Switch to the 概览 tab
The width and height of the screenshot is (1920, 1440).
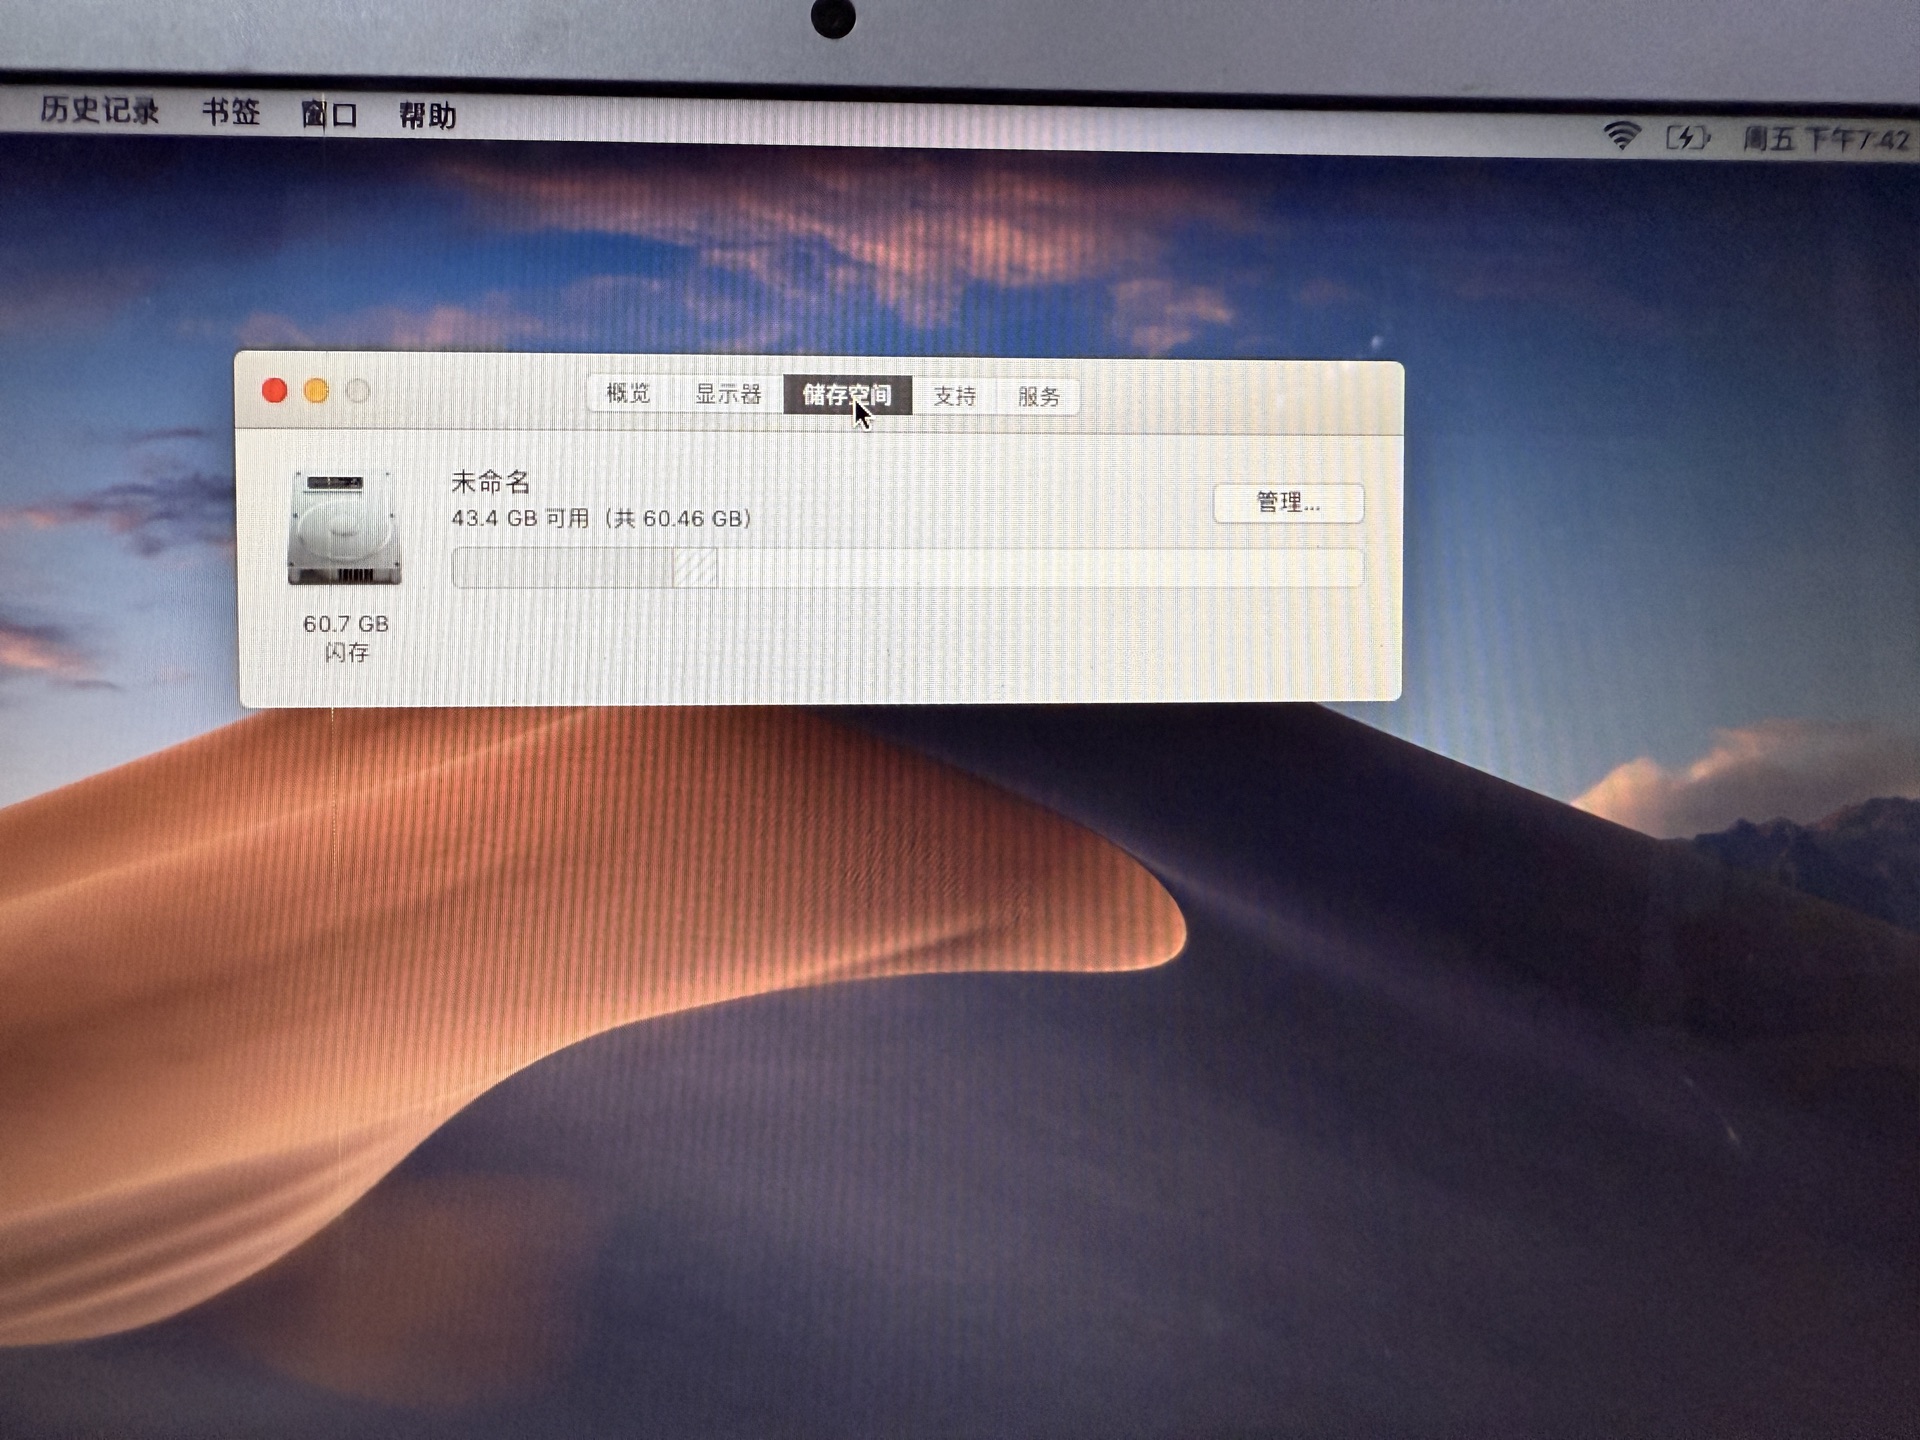[629, 393]
